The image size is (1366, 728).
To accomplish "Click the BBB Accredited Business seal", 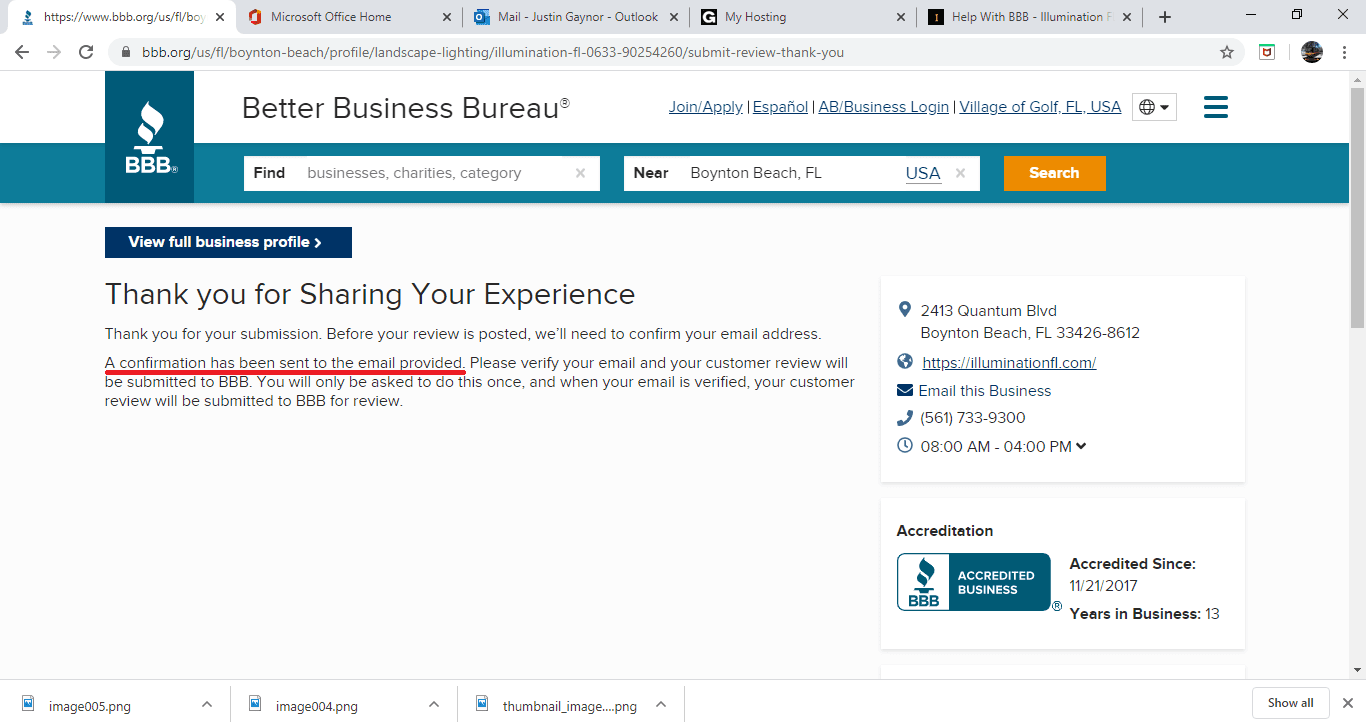I will point(974,582).
